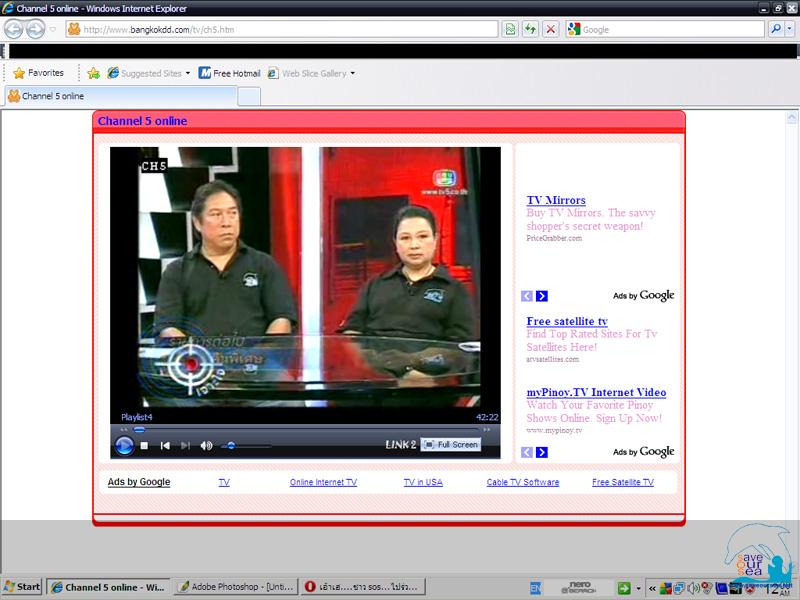Expand Suggested Sites dropdown
800x600 pixels.
coord(187,74)
